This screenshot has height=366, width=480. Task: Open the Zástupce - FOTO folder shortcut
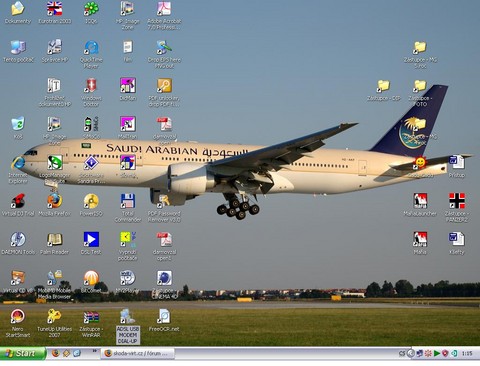point(420,86)
